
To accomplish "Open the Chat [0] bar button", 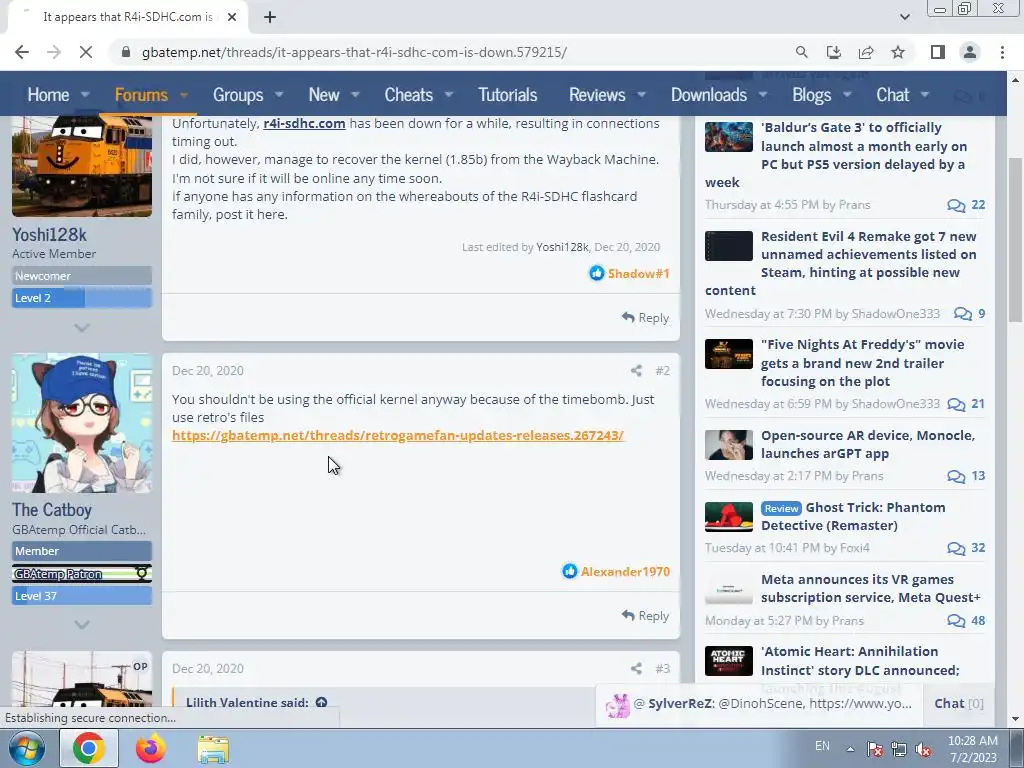I will pos(959,703).
